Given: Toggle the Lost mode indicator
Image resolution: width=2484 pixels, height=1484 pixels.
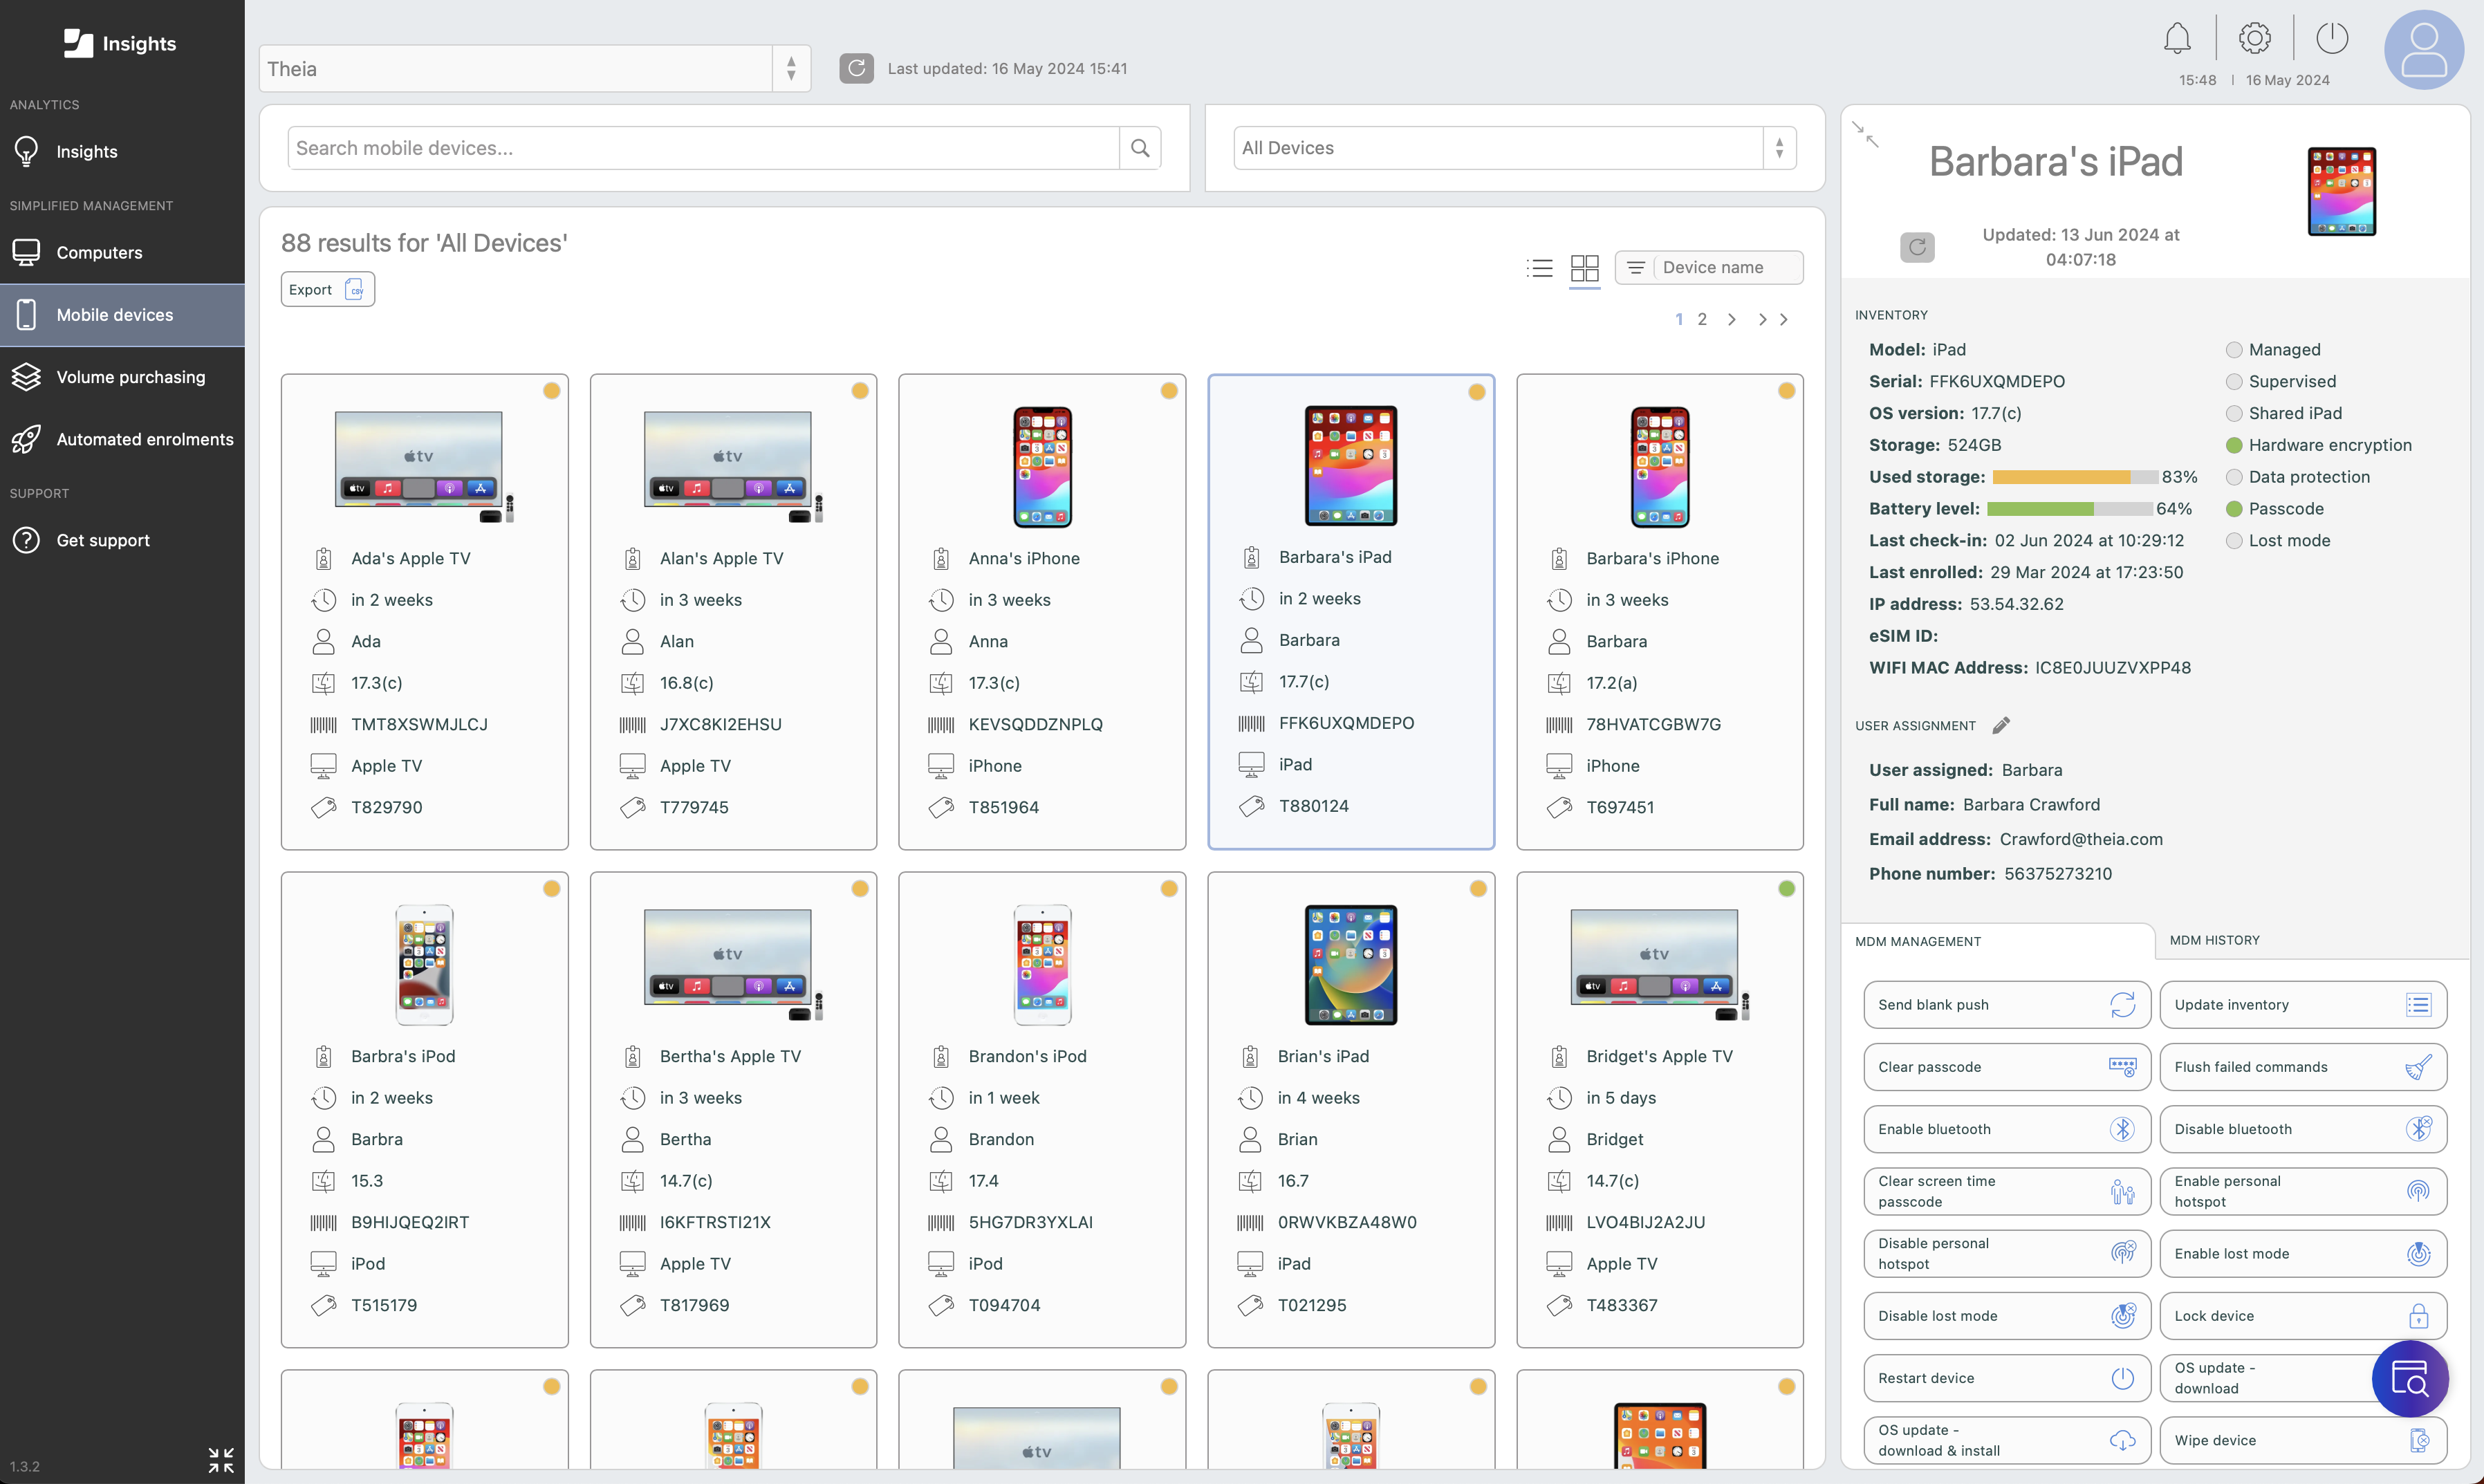Looking at the screenshot, I should click(2234, 541).
